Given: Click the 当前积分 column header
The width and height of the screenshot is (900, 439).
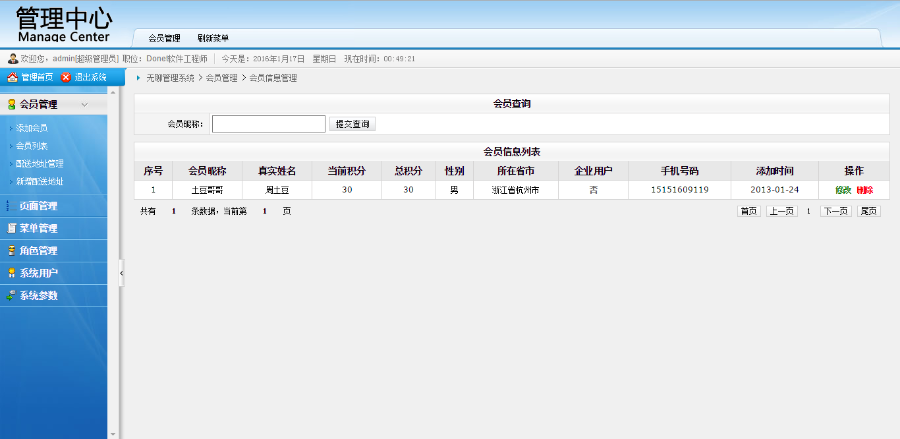Looking at the screenshot, I should coord(347,171).
